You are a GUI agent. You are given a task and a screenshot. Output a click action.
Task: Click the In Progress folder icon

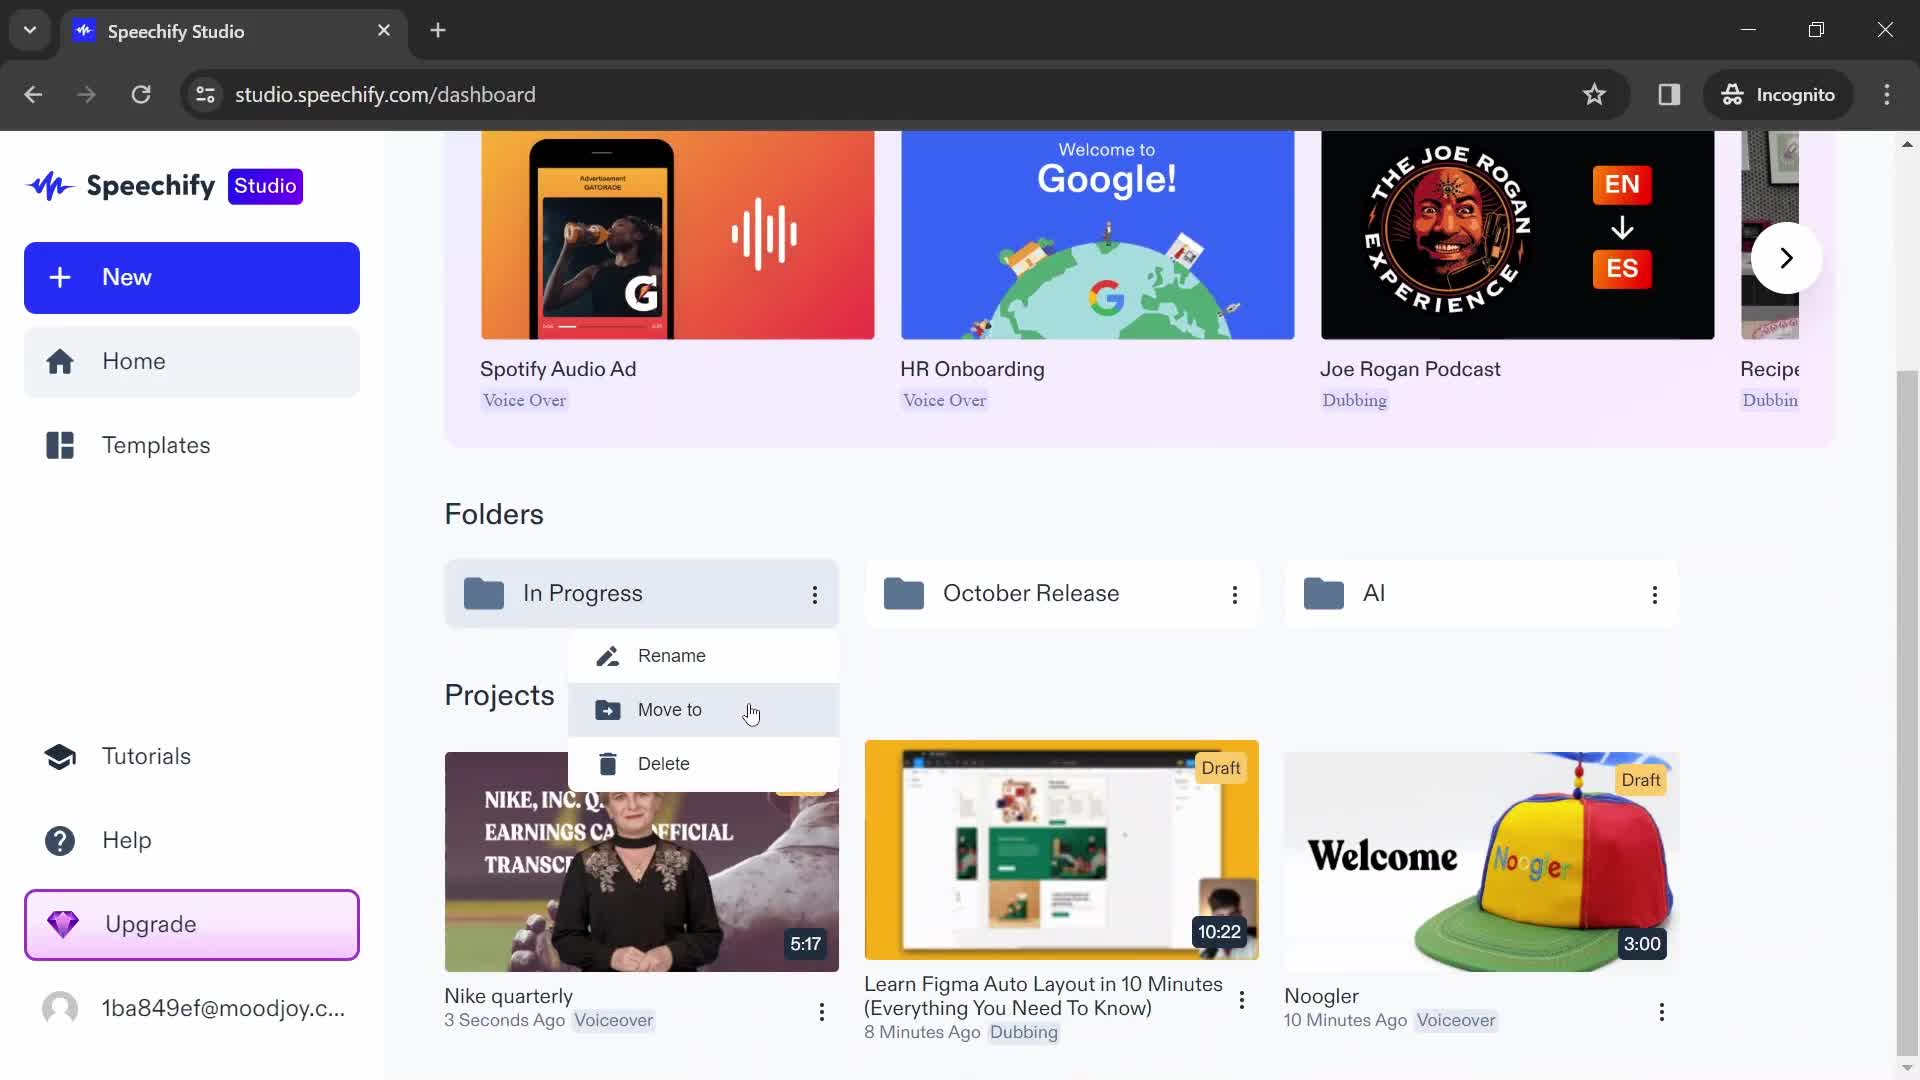[484, 594]
